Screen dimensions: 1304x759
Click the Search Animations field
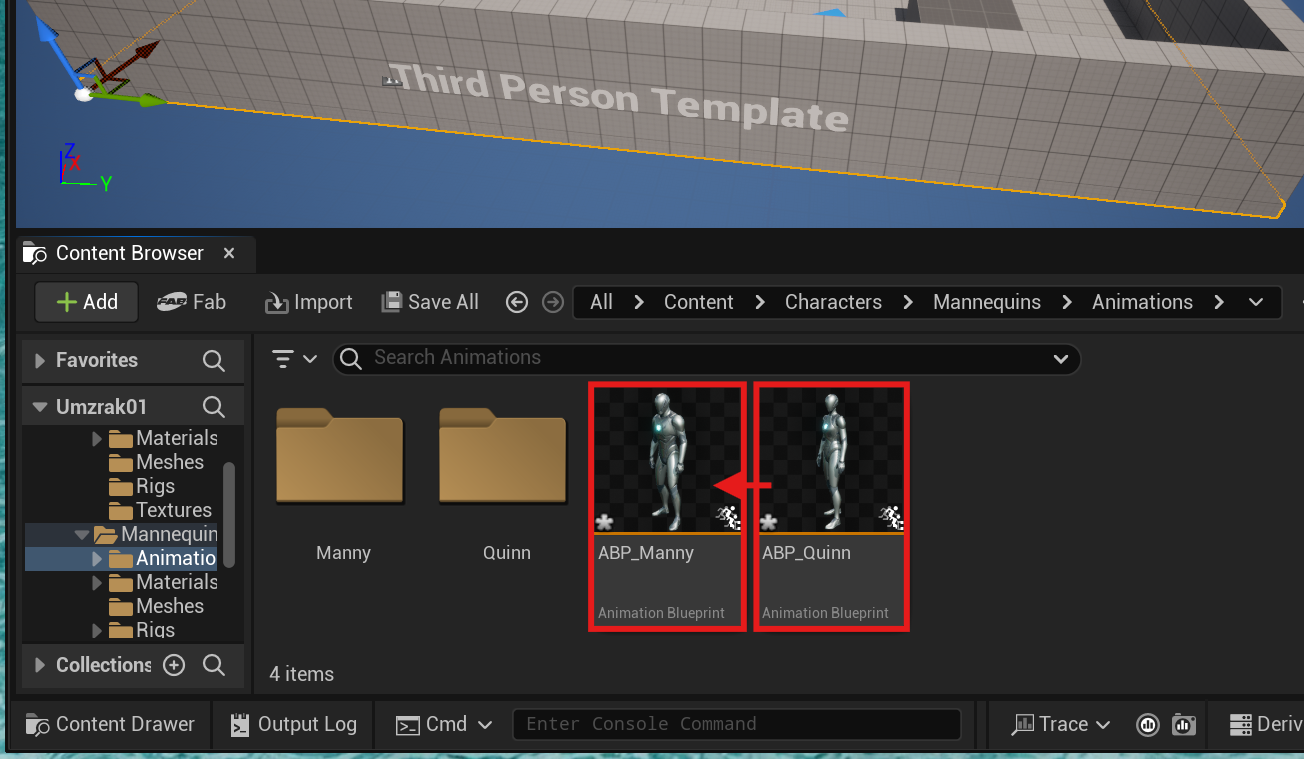pyautogui.click(x=706, y=358)
